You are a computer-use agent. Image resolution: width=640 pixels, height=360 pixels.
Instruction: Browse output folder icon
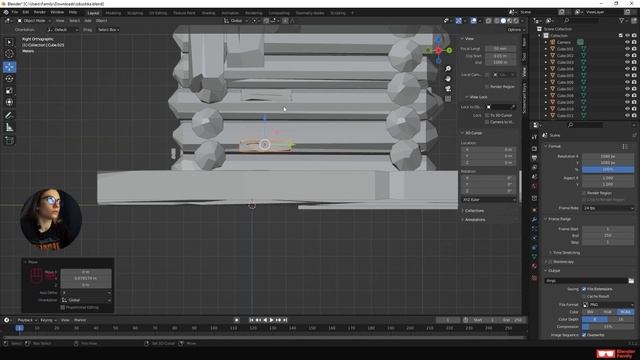(631, 281)
